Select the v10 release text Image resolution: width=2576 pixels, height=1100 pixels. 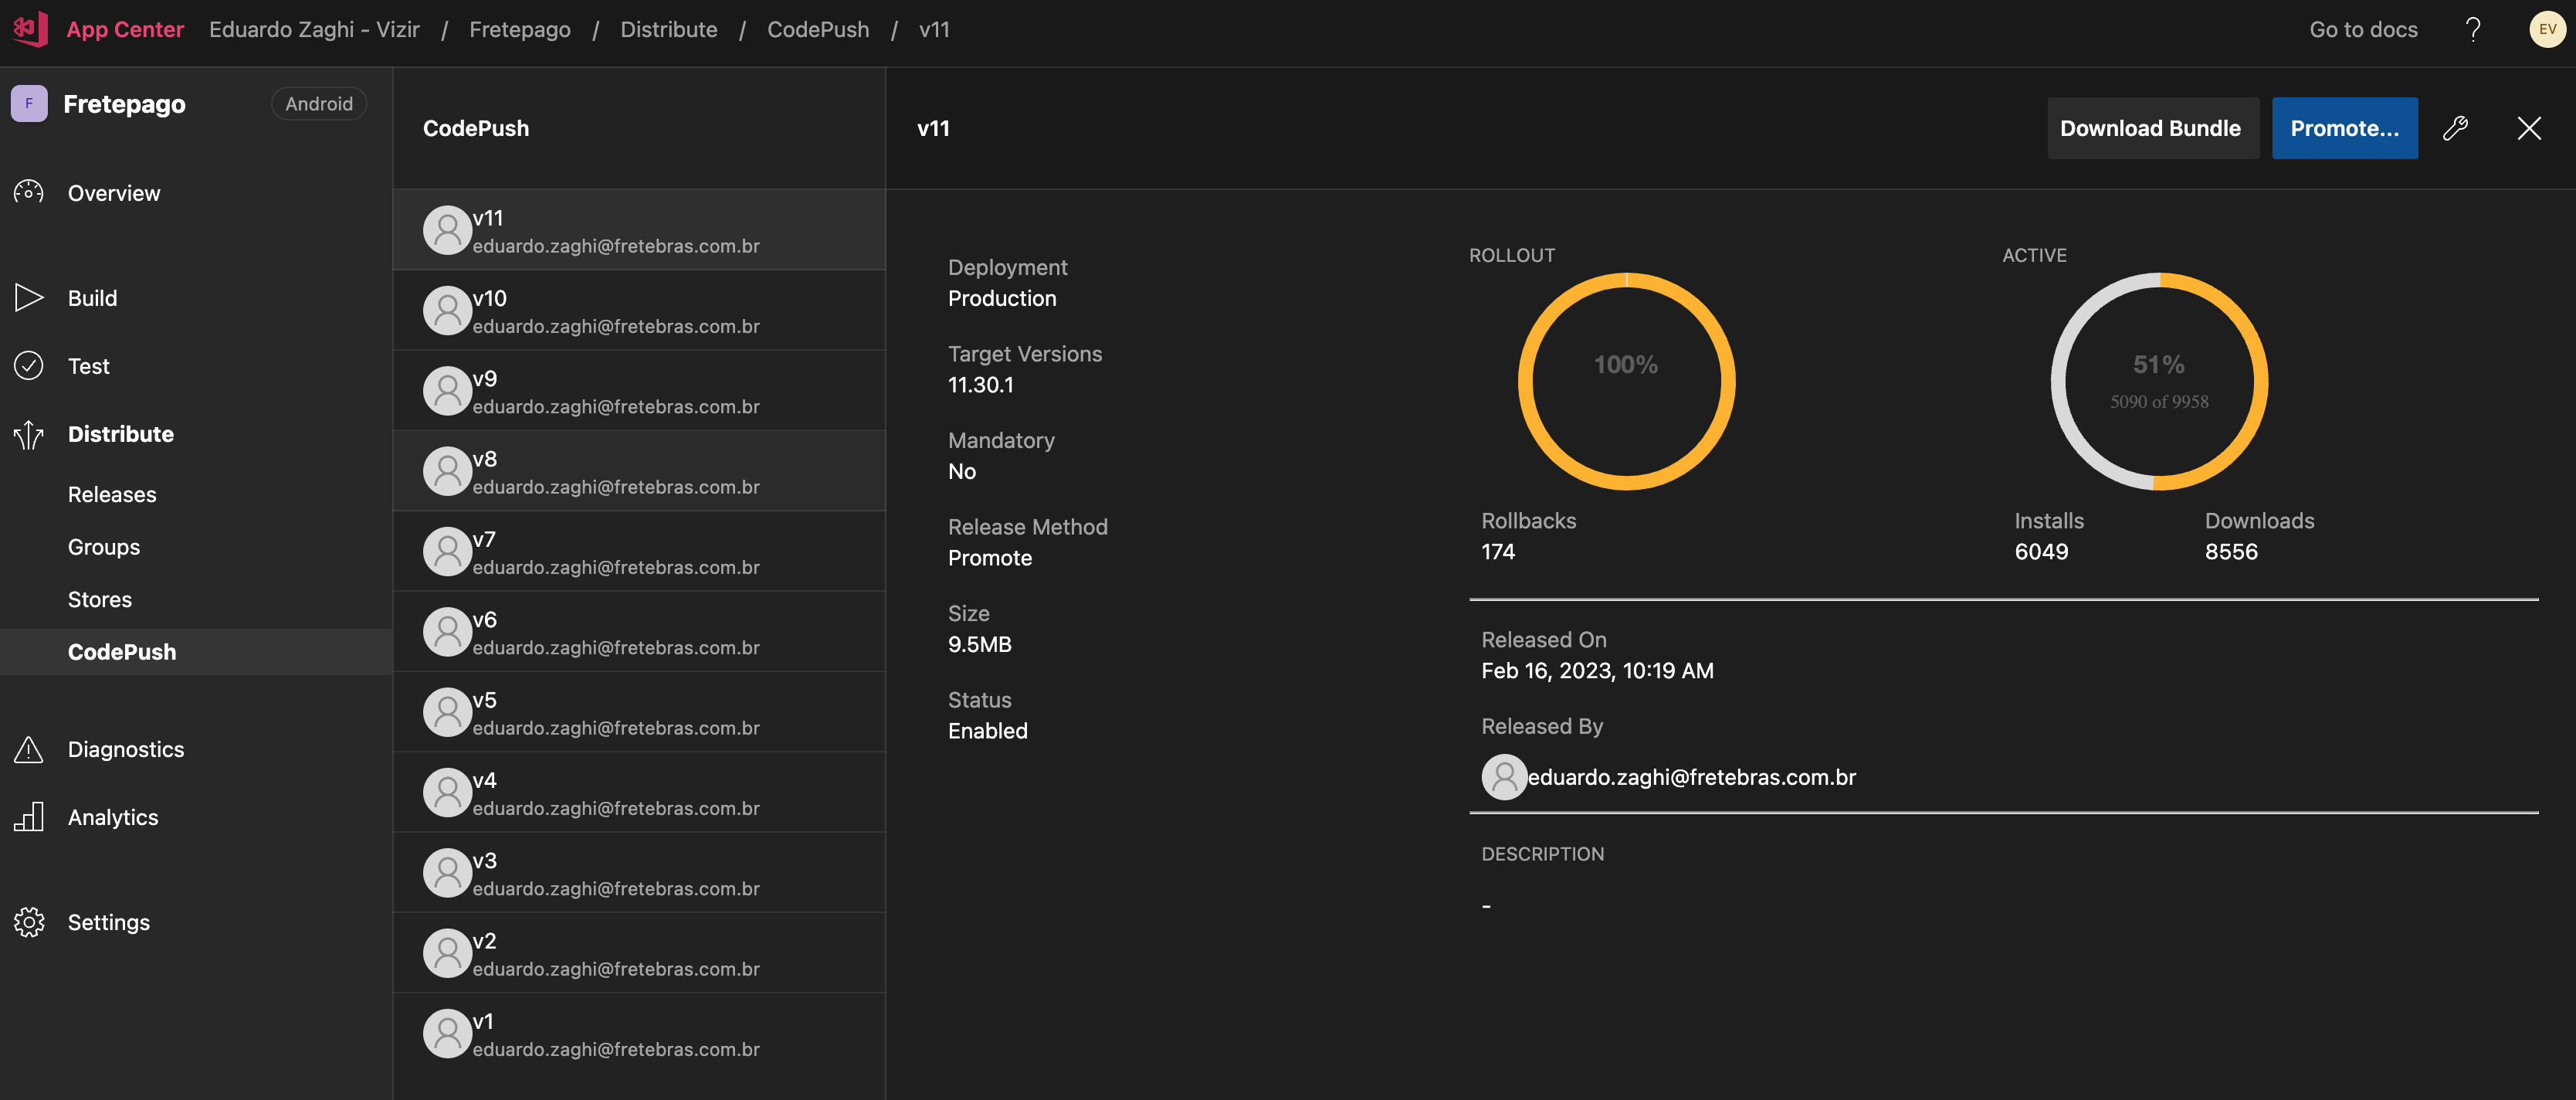pyautogui.click(x=489, y=298)
